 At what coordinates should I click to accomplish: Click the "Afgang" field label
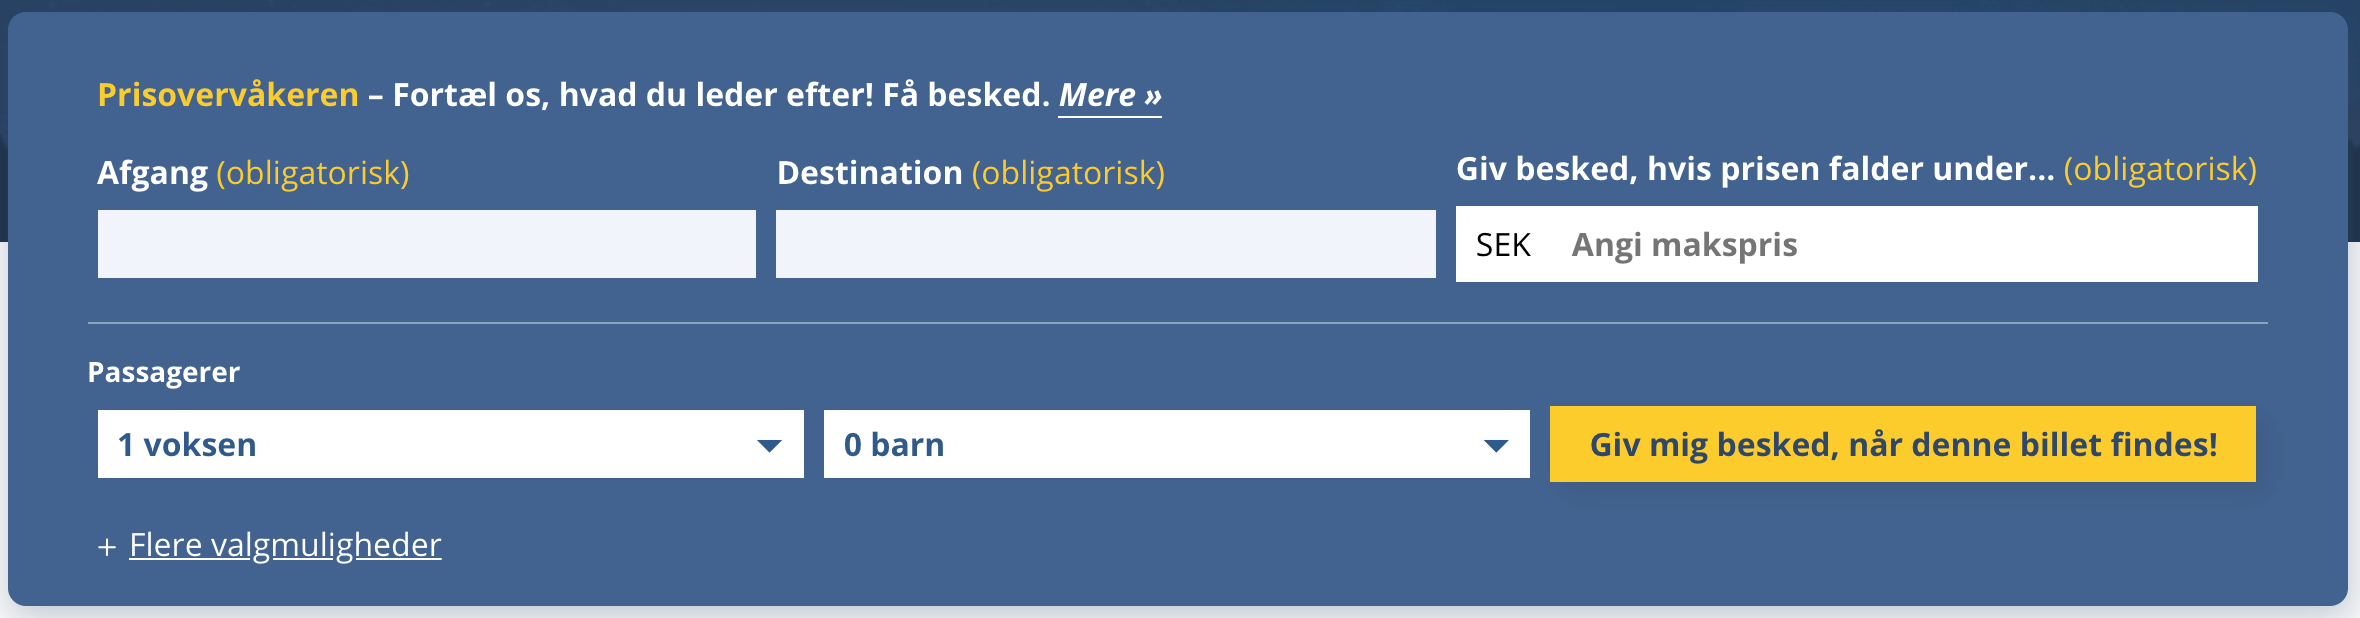click(152, 173)
